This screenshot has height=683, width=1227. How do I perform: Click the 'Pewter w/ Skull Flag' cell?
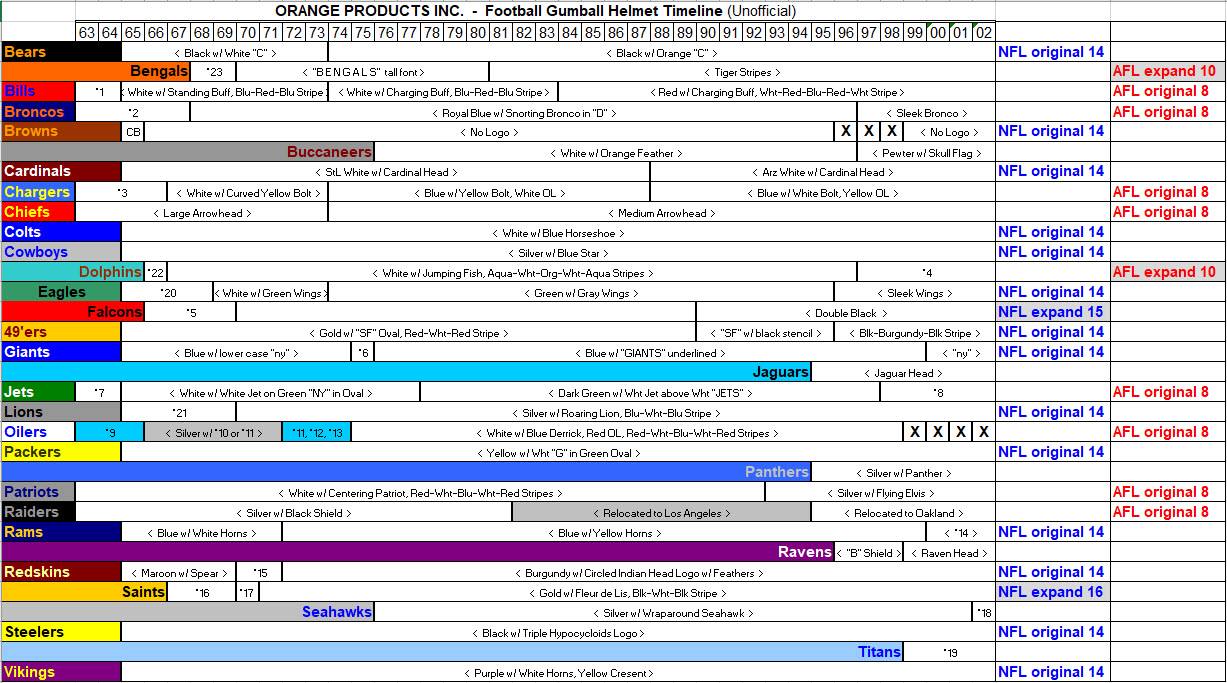(x=925, y=153)
